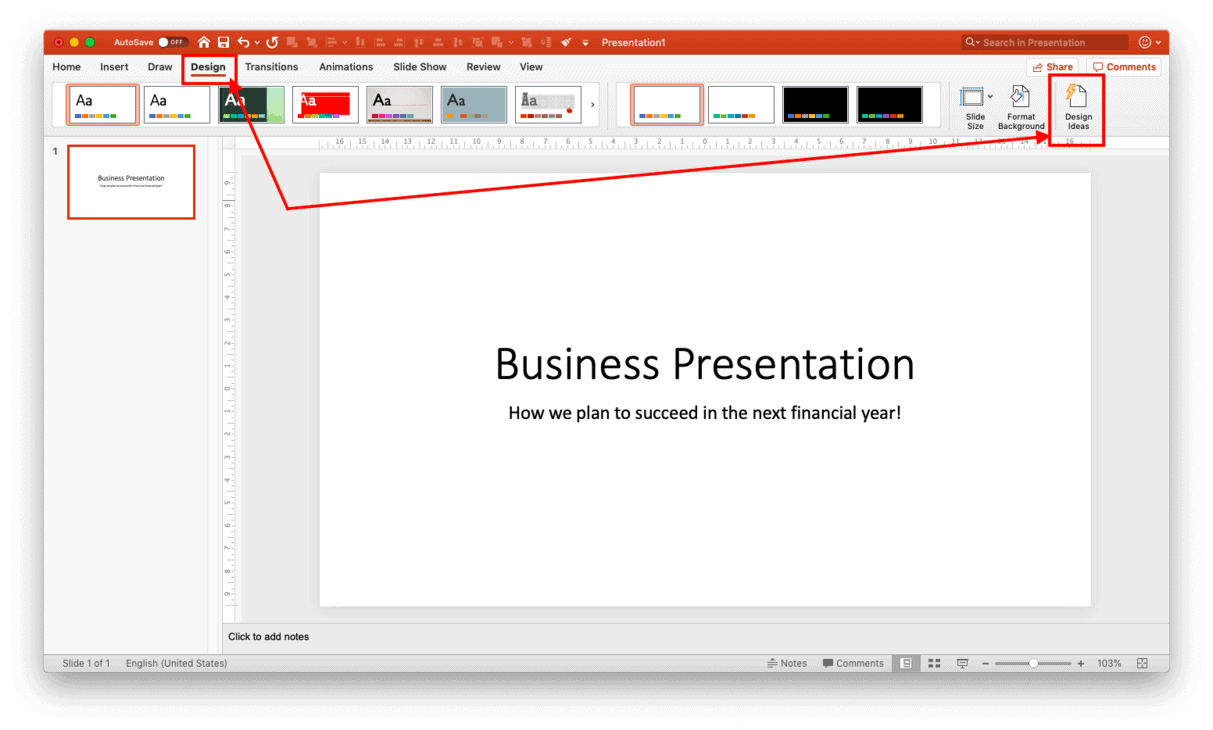Screen dimensions: 1213x730
Task: Switch to Slide Sorter view
Action: 933,662
